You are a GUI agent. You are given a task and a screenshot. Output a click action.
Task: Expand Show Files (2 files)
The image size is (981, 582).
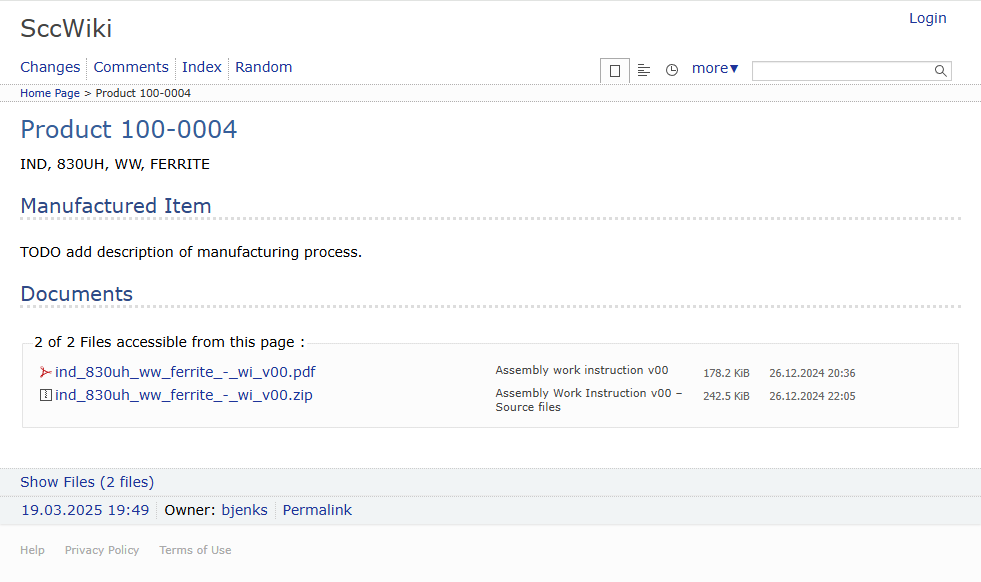tap(87, 482)
